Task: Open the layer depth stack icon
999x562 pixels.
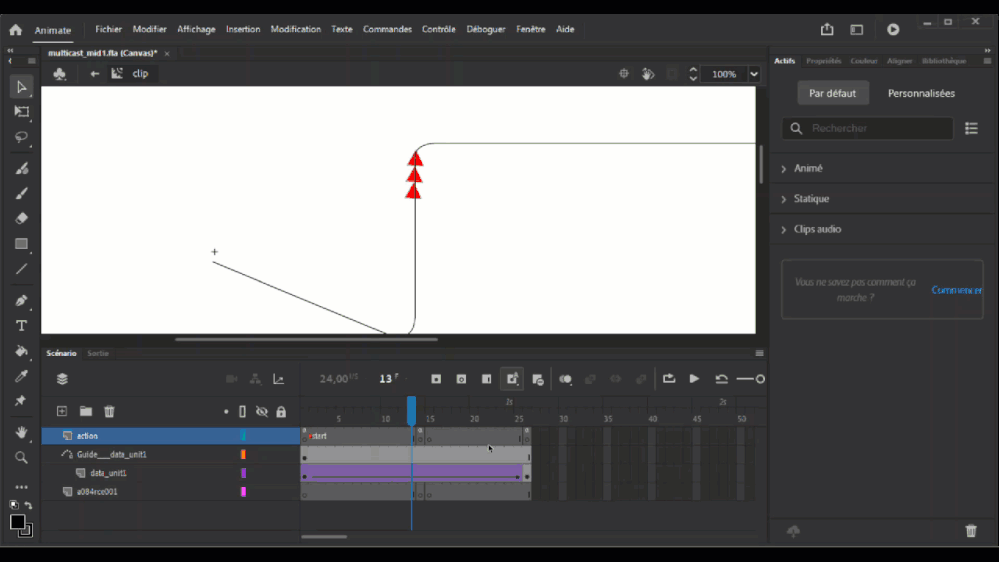Action: (x=62, y=379)
